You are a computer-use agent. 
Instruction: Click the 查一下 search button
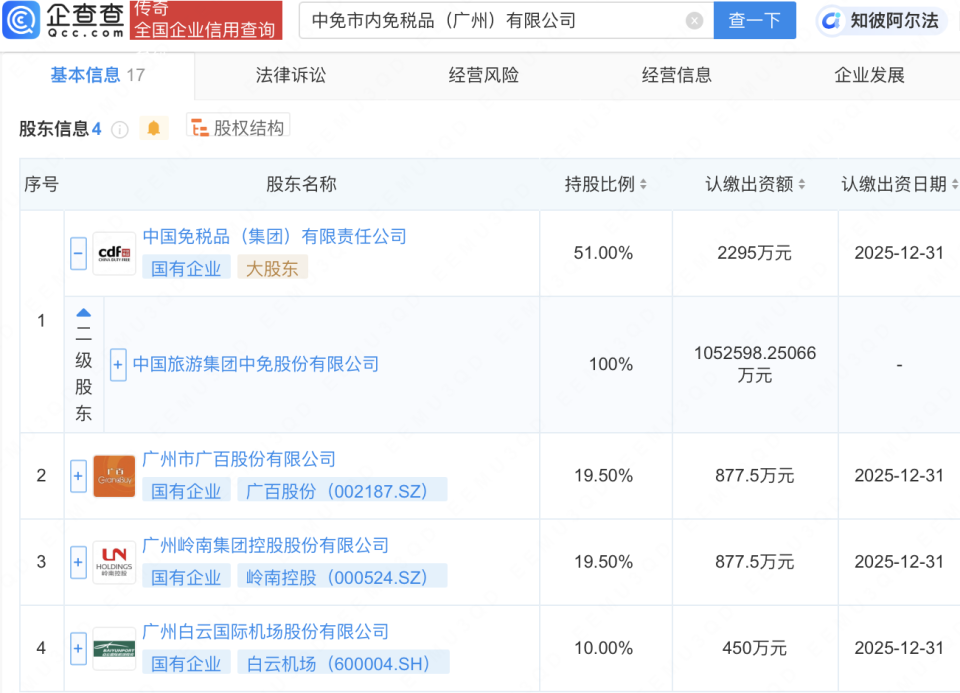pos(755,20)
